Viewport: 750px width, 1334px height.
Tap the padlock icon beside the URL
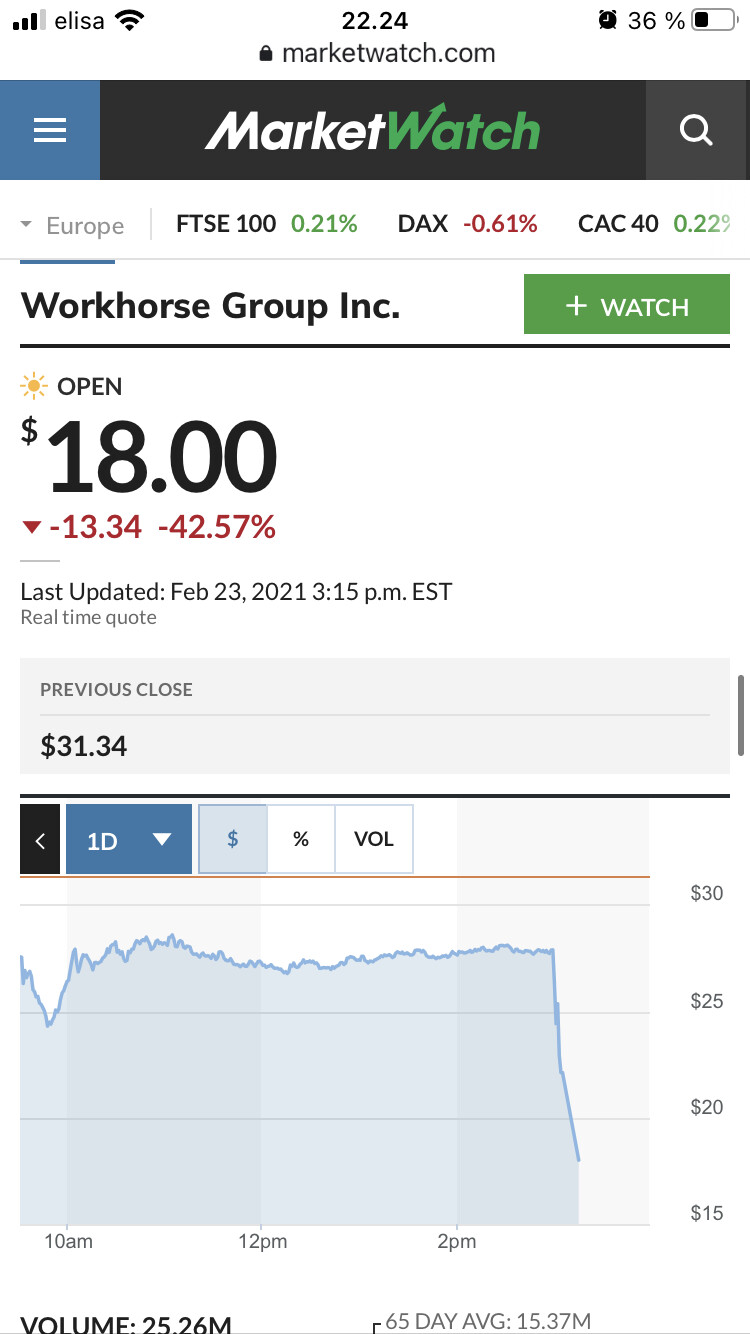(x=266, y=54)
